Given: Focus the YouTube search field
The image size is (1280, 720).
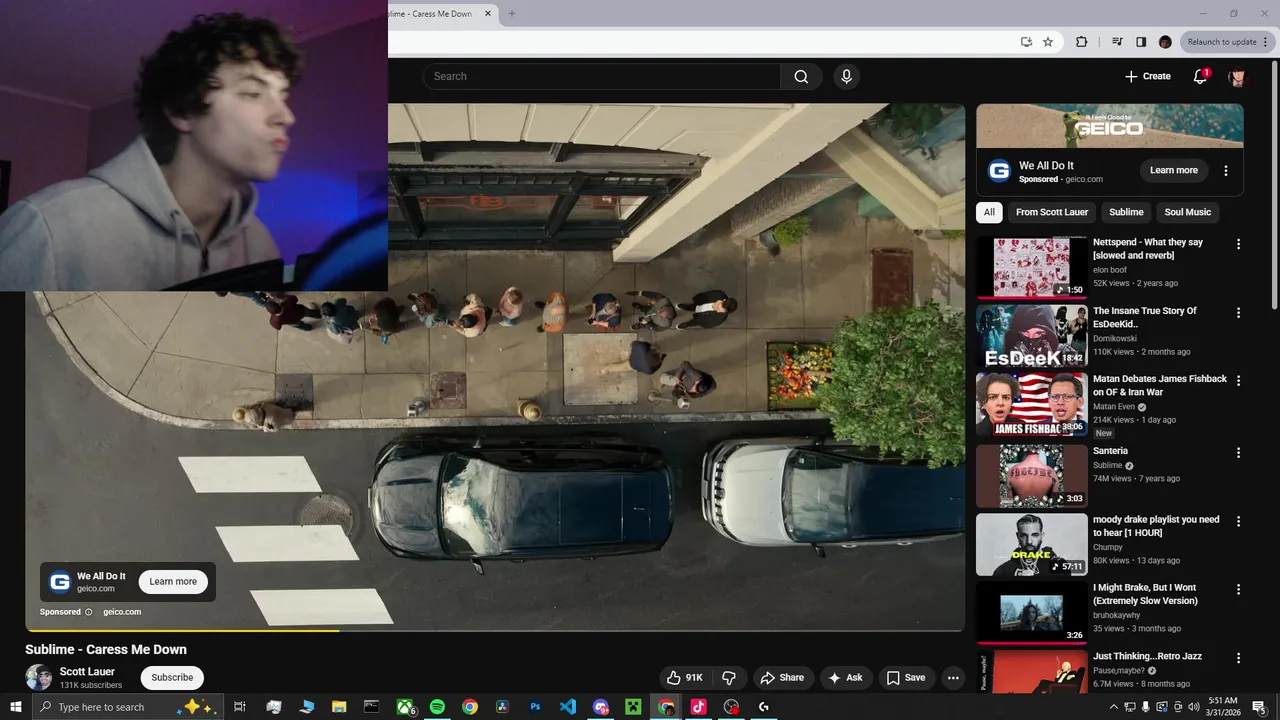Looking at the screenshot, I should (x=601, y=76).
